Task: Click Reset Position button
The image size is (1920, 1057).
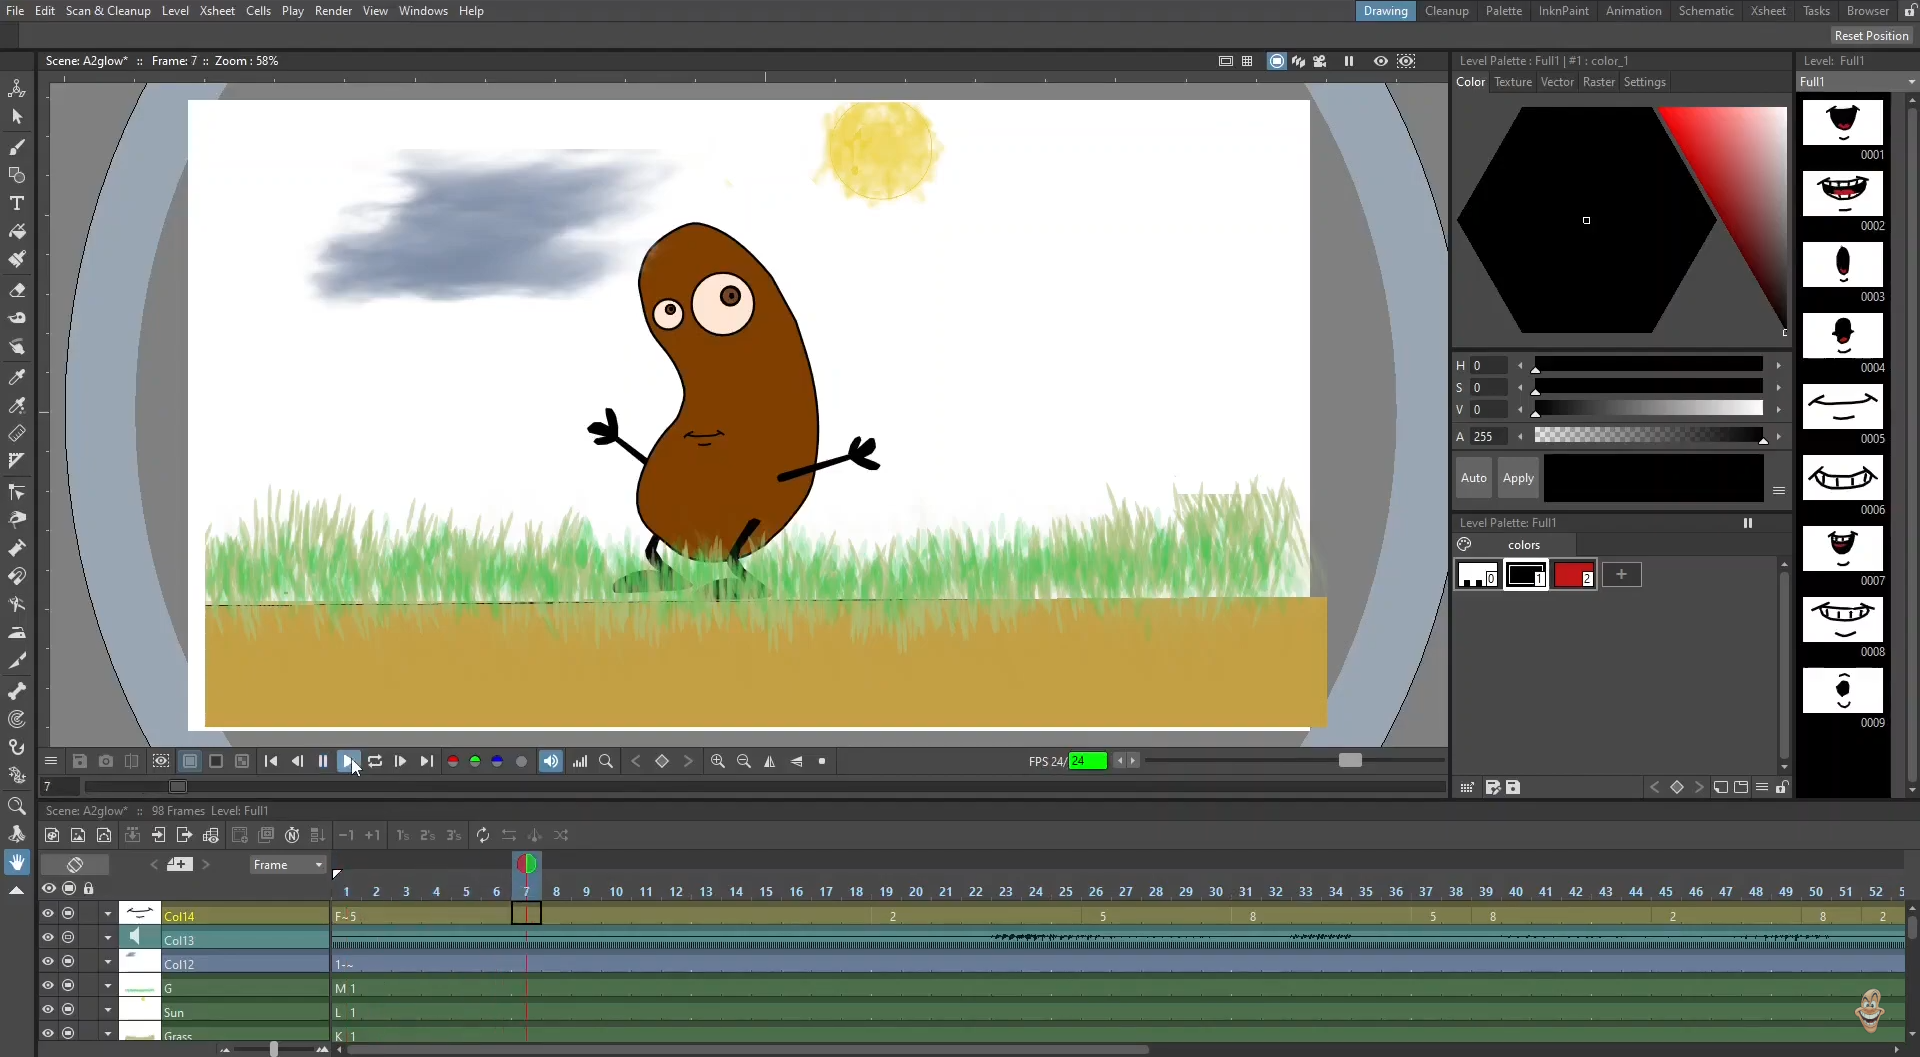Action: (x=1871, y=36)
